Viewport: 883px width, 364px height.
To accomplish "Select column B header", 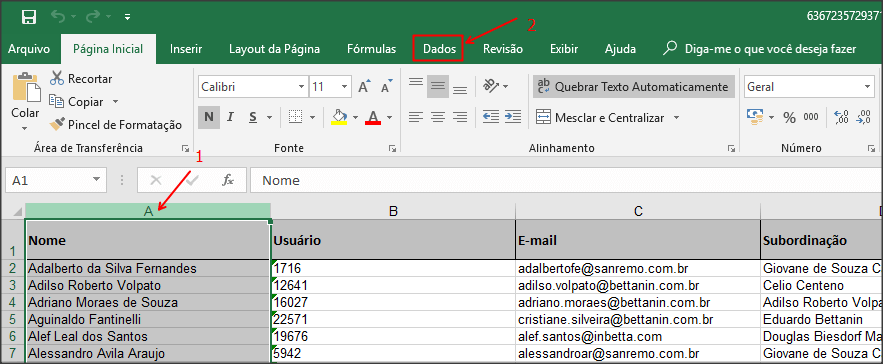I will tap(393, 211).
